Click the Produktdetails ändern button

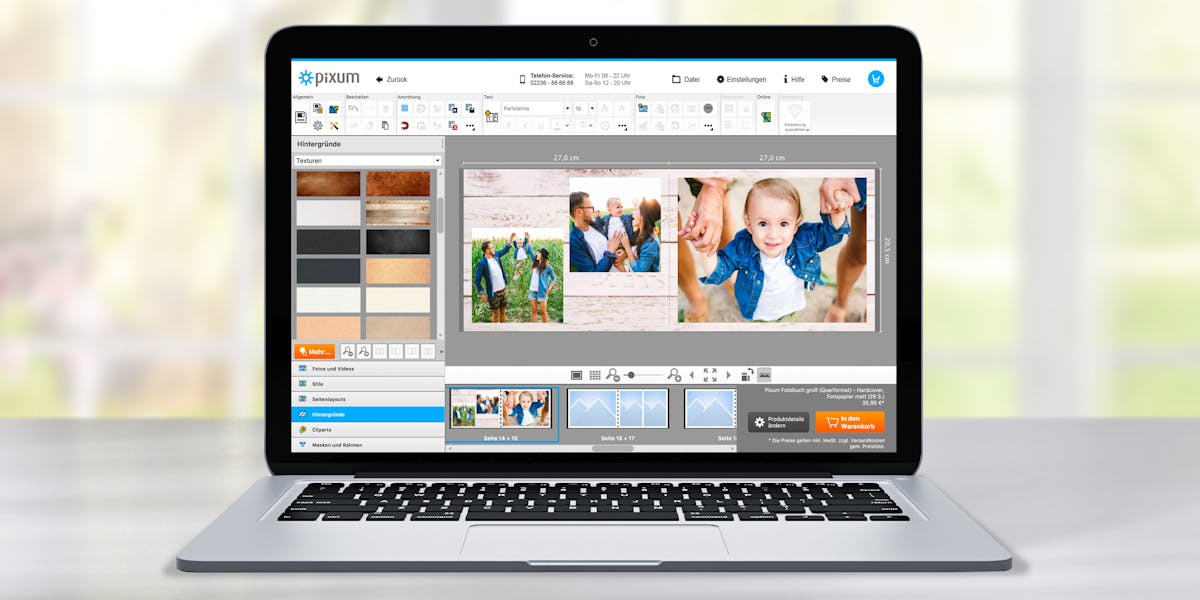coord(778,422)
